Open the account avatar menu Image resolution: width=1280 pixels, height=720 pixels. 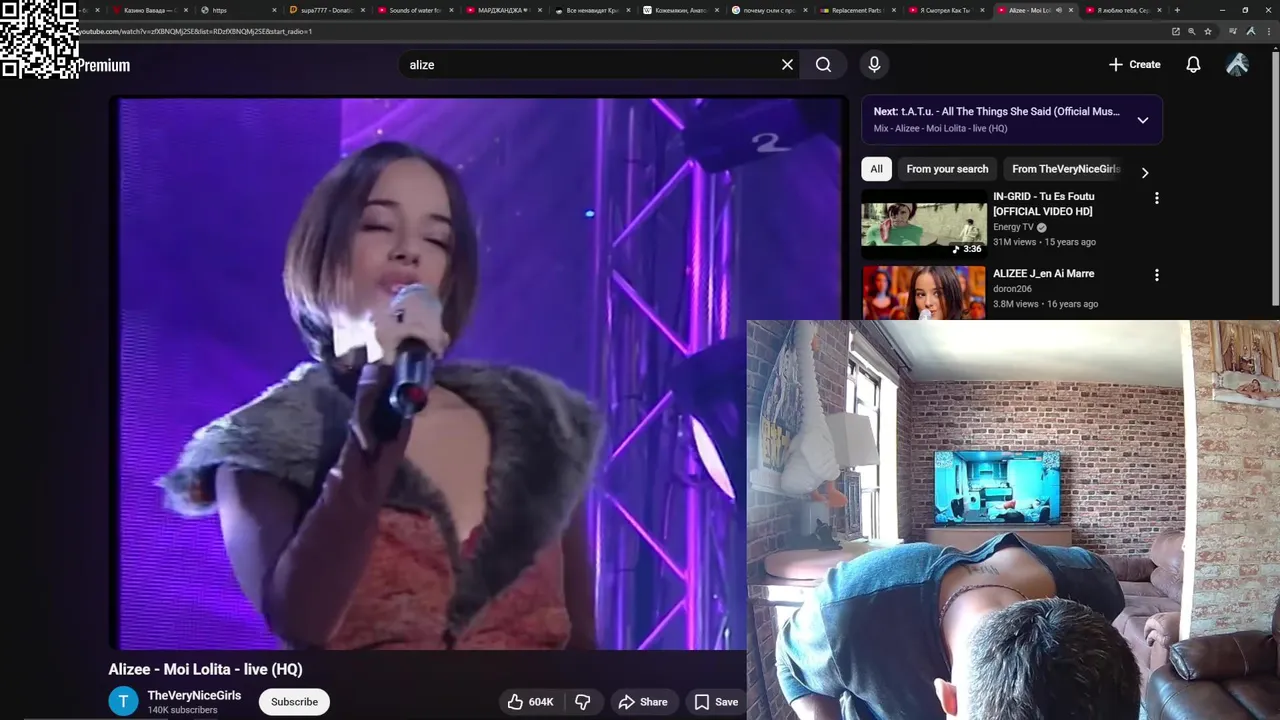pos(1237,64)
